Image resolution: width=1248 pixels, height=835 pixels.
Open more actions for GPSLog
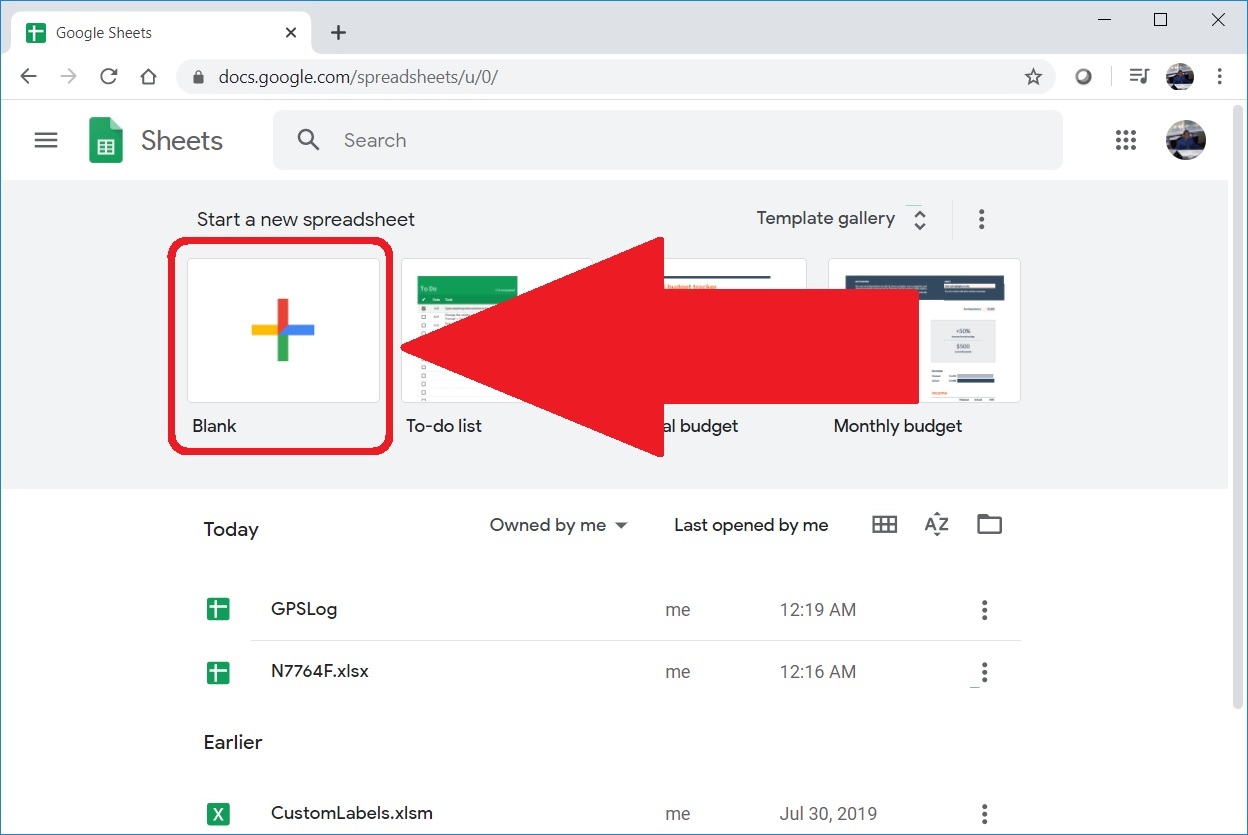point(985,610)
